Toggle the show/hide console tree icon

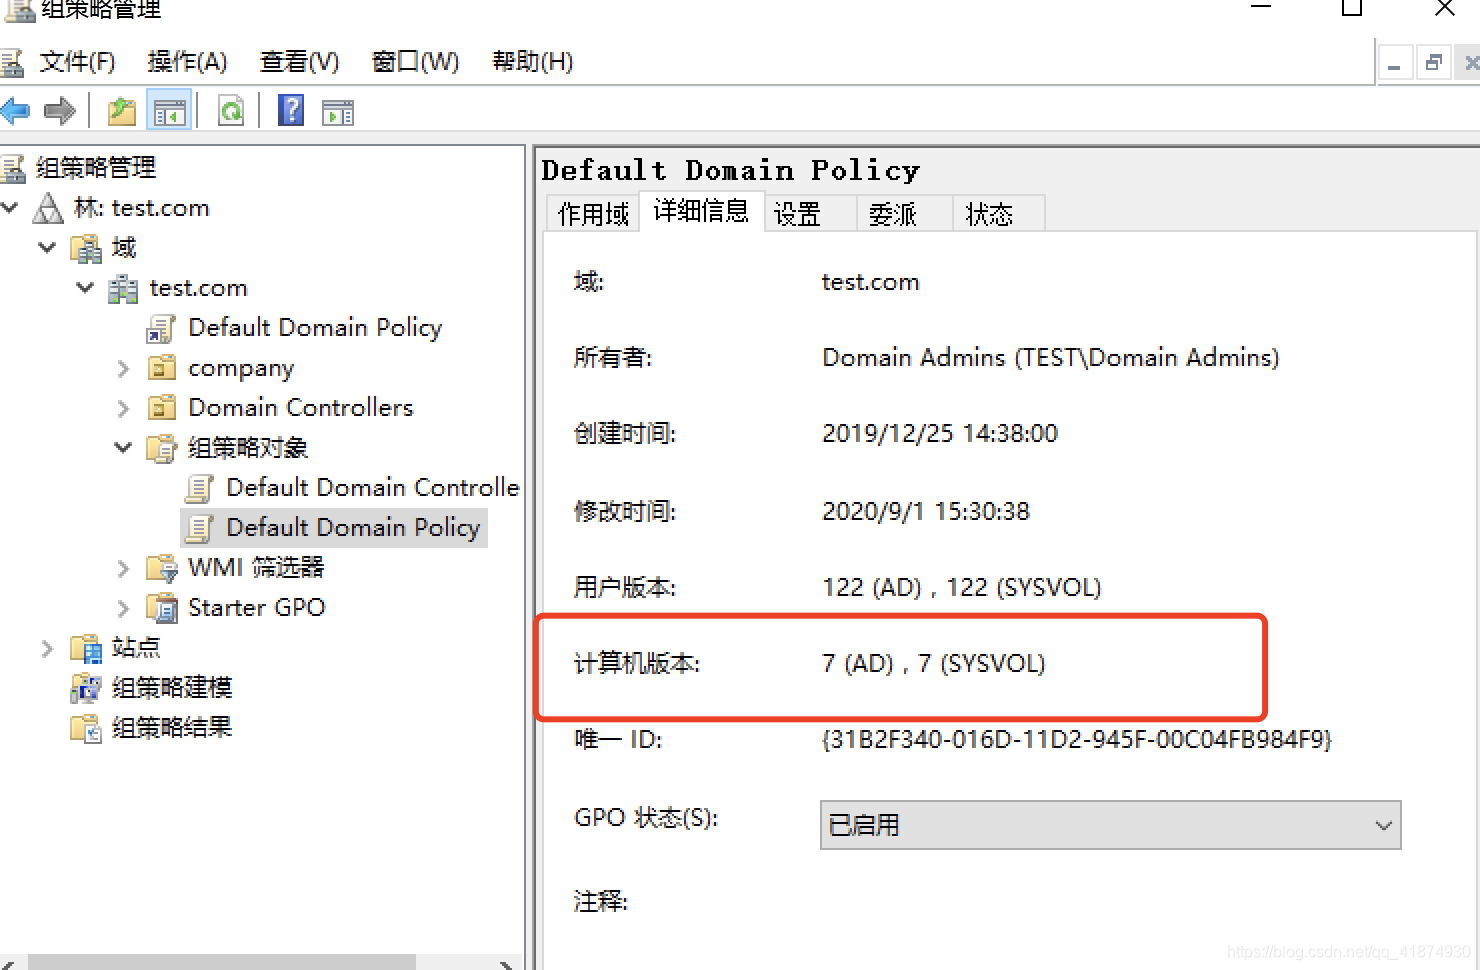pos(169,111)
